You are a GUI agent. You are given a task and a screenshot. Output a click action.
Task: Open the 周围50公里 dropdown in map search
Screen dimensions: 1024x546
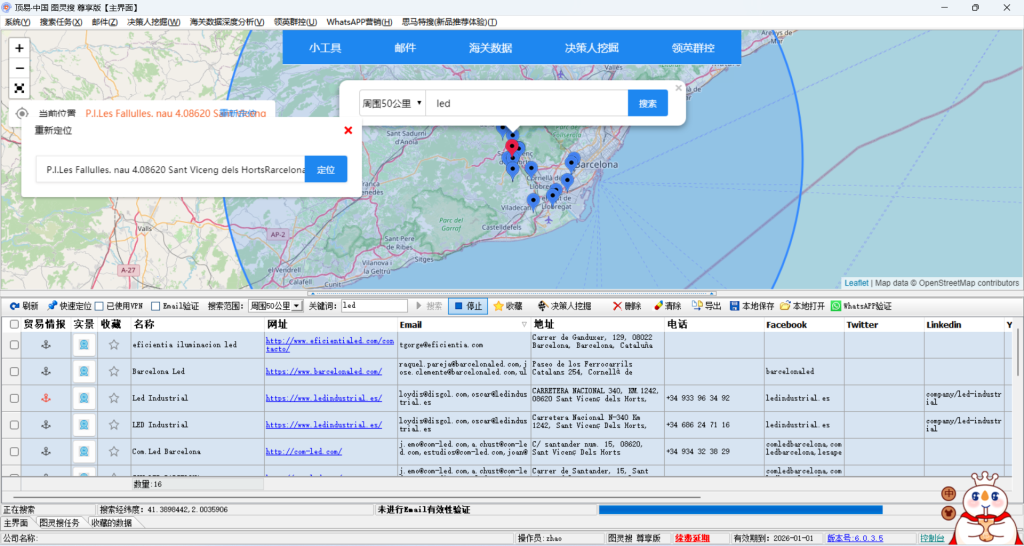tap(392, 103)
